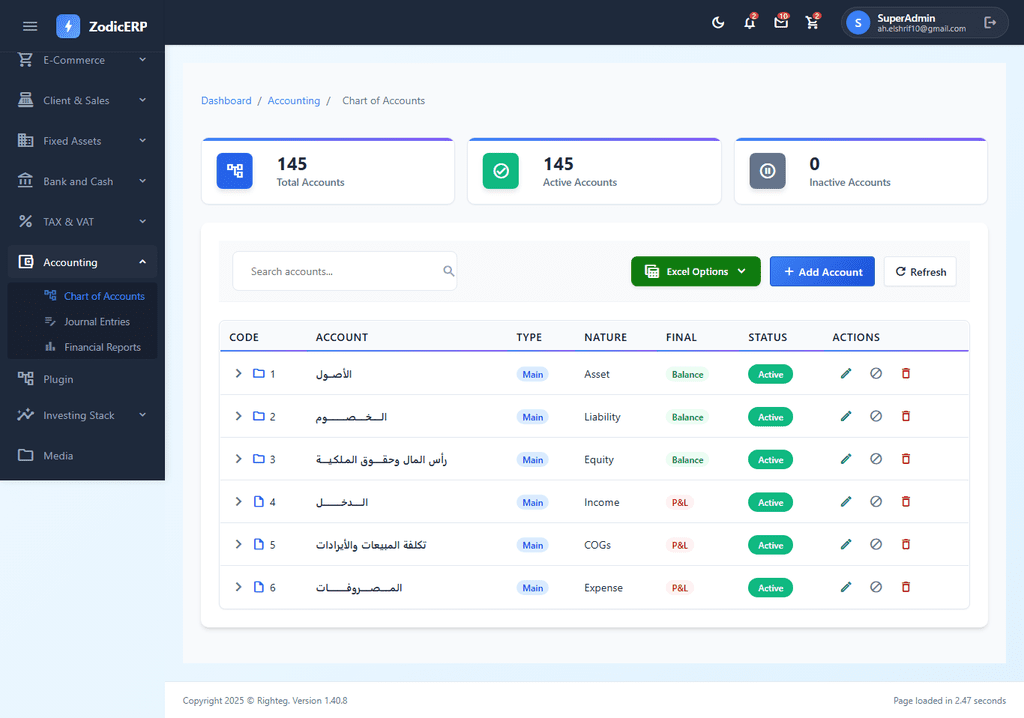Deactivate the Liability account (code 2) with the ban icon

point(876,417)
